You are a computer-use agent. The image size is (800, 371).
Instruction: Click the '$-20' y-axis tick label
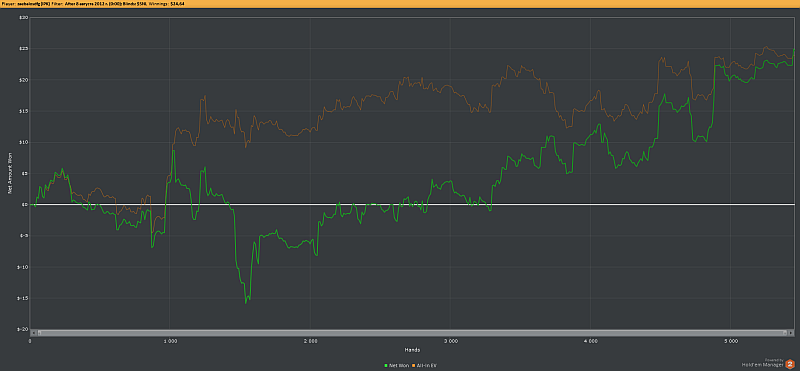click(23, 329)
